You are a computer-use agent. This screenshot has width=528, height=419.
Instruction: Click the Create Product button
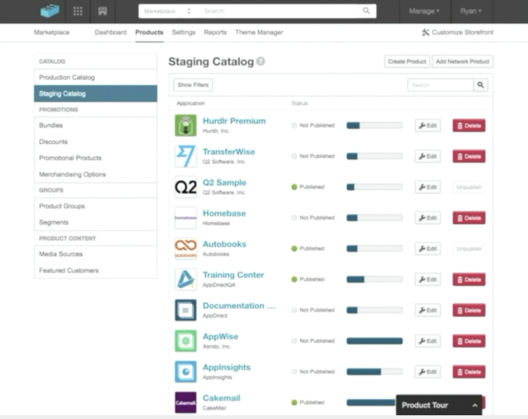tap(407, 62)
